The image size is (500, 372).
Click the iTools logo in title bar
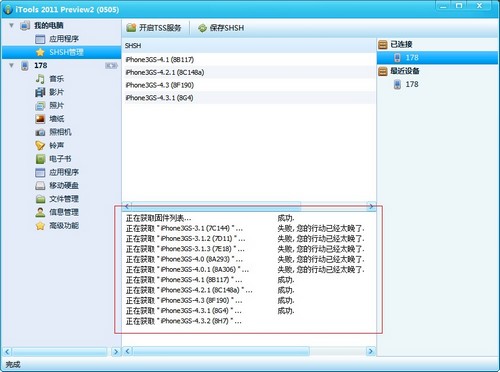[x=8, y=9]
